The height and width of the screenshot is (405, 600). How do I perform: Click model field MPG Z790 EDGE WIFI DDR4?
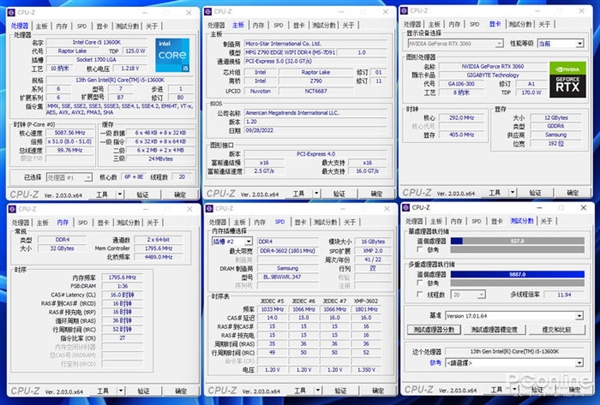coord(290,52)
